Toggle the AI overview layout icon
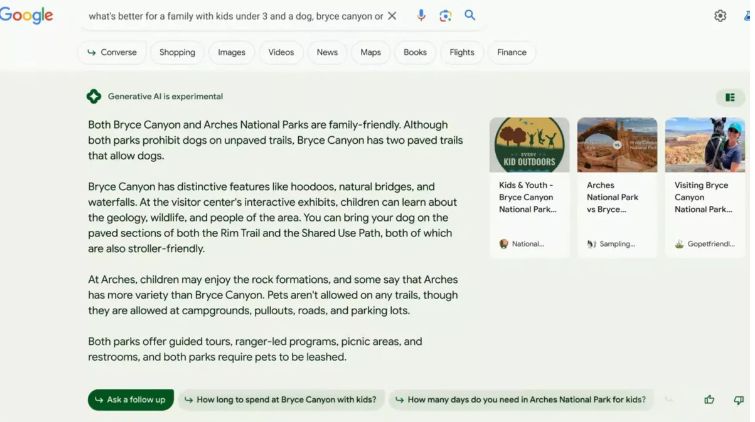Screen dimensions: 755x422 [730, 97]
